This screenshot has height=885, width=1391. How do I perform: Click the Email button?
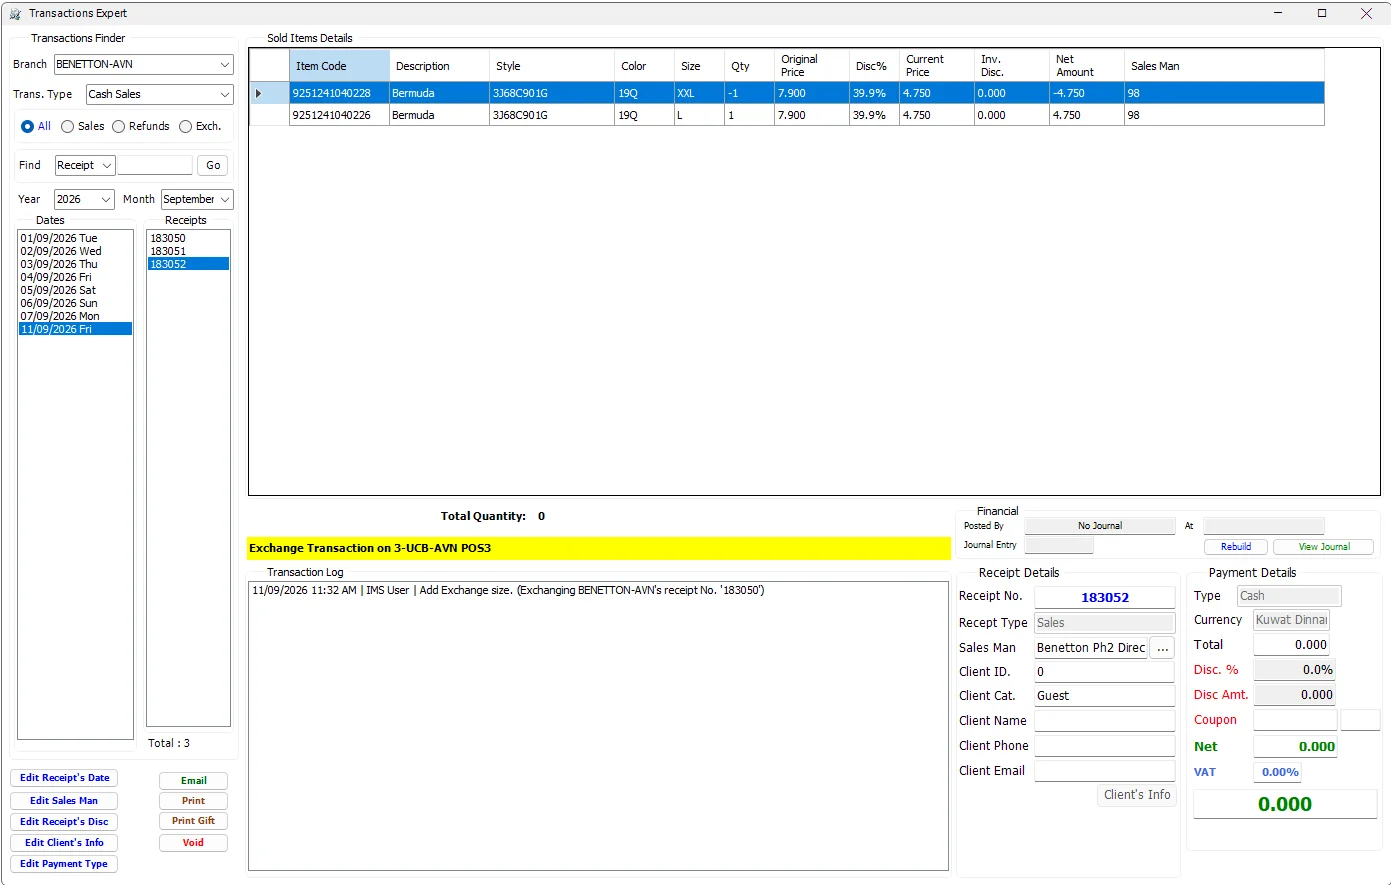click(x=193, y=781)
